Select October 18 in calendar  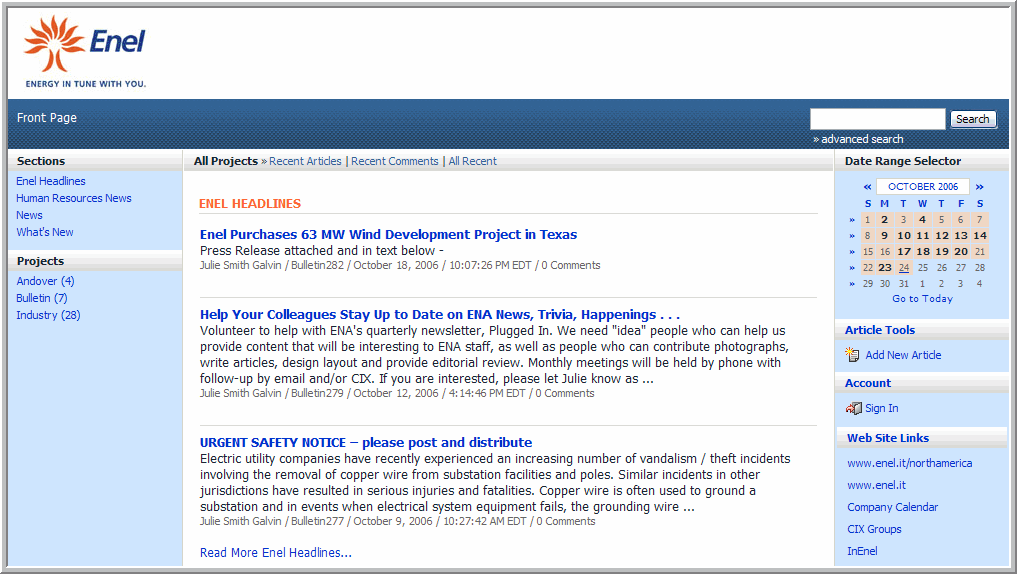point(923,252)
